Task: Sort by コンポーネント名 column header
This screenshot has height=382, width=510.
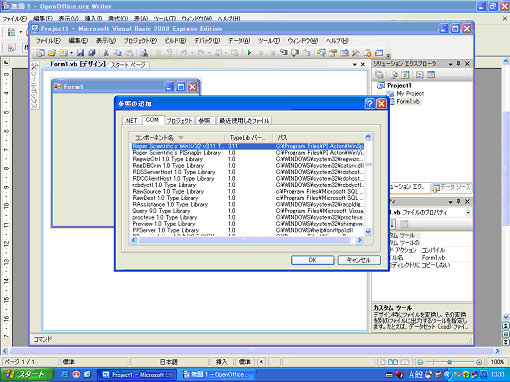Action: click(x=177, y=137)
